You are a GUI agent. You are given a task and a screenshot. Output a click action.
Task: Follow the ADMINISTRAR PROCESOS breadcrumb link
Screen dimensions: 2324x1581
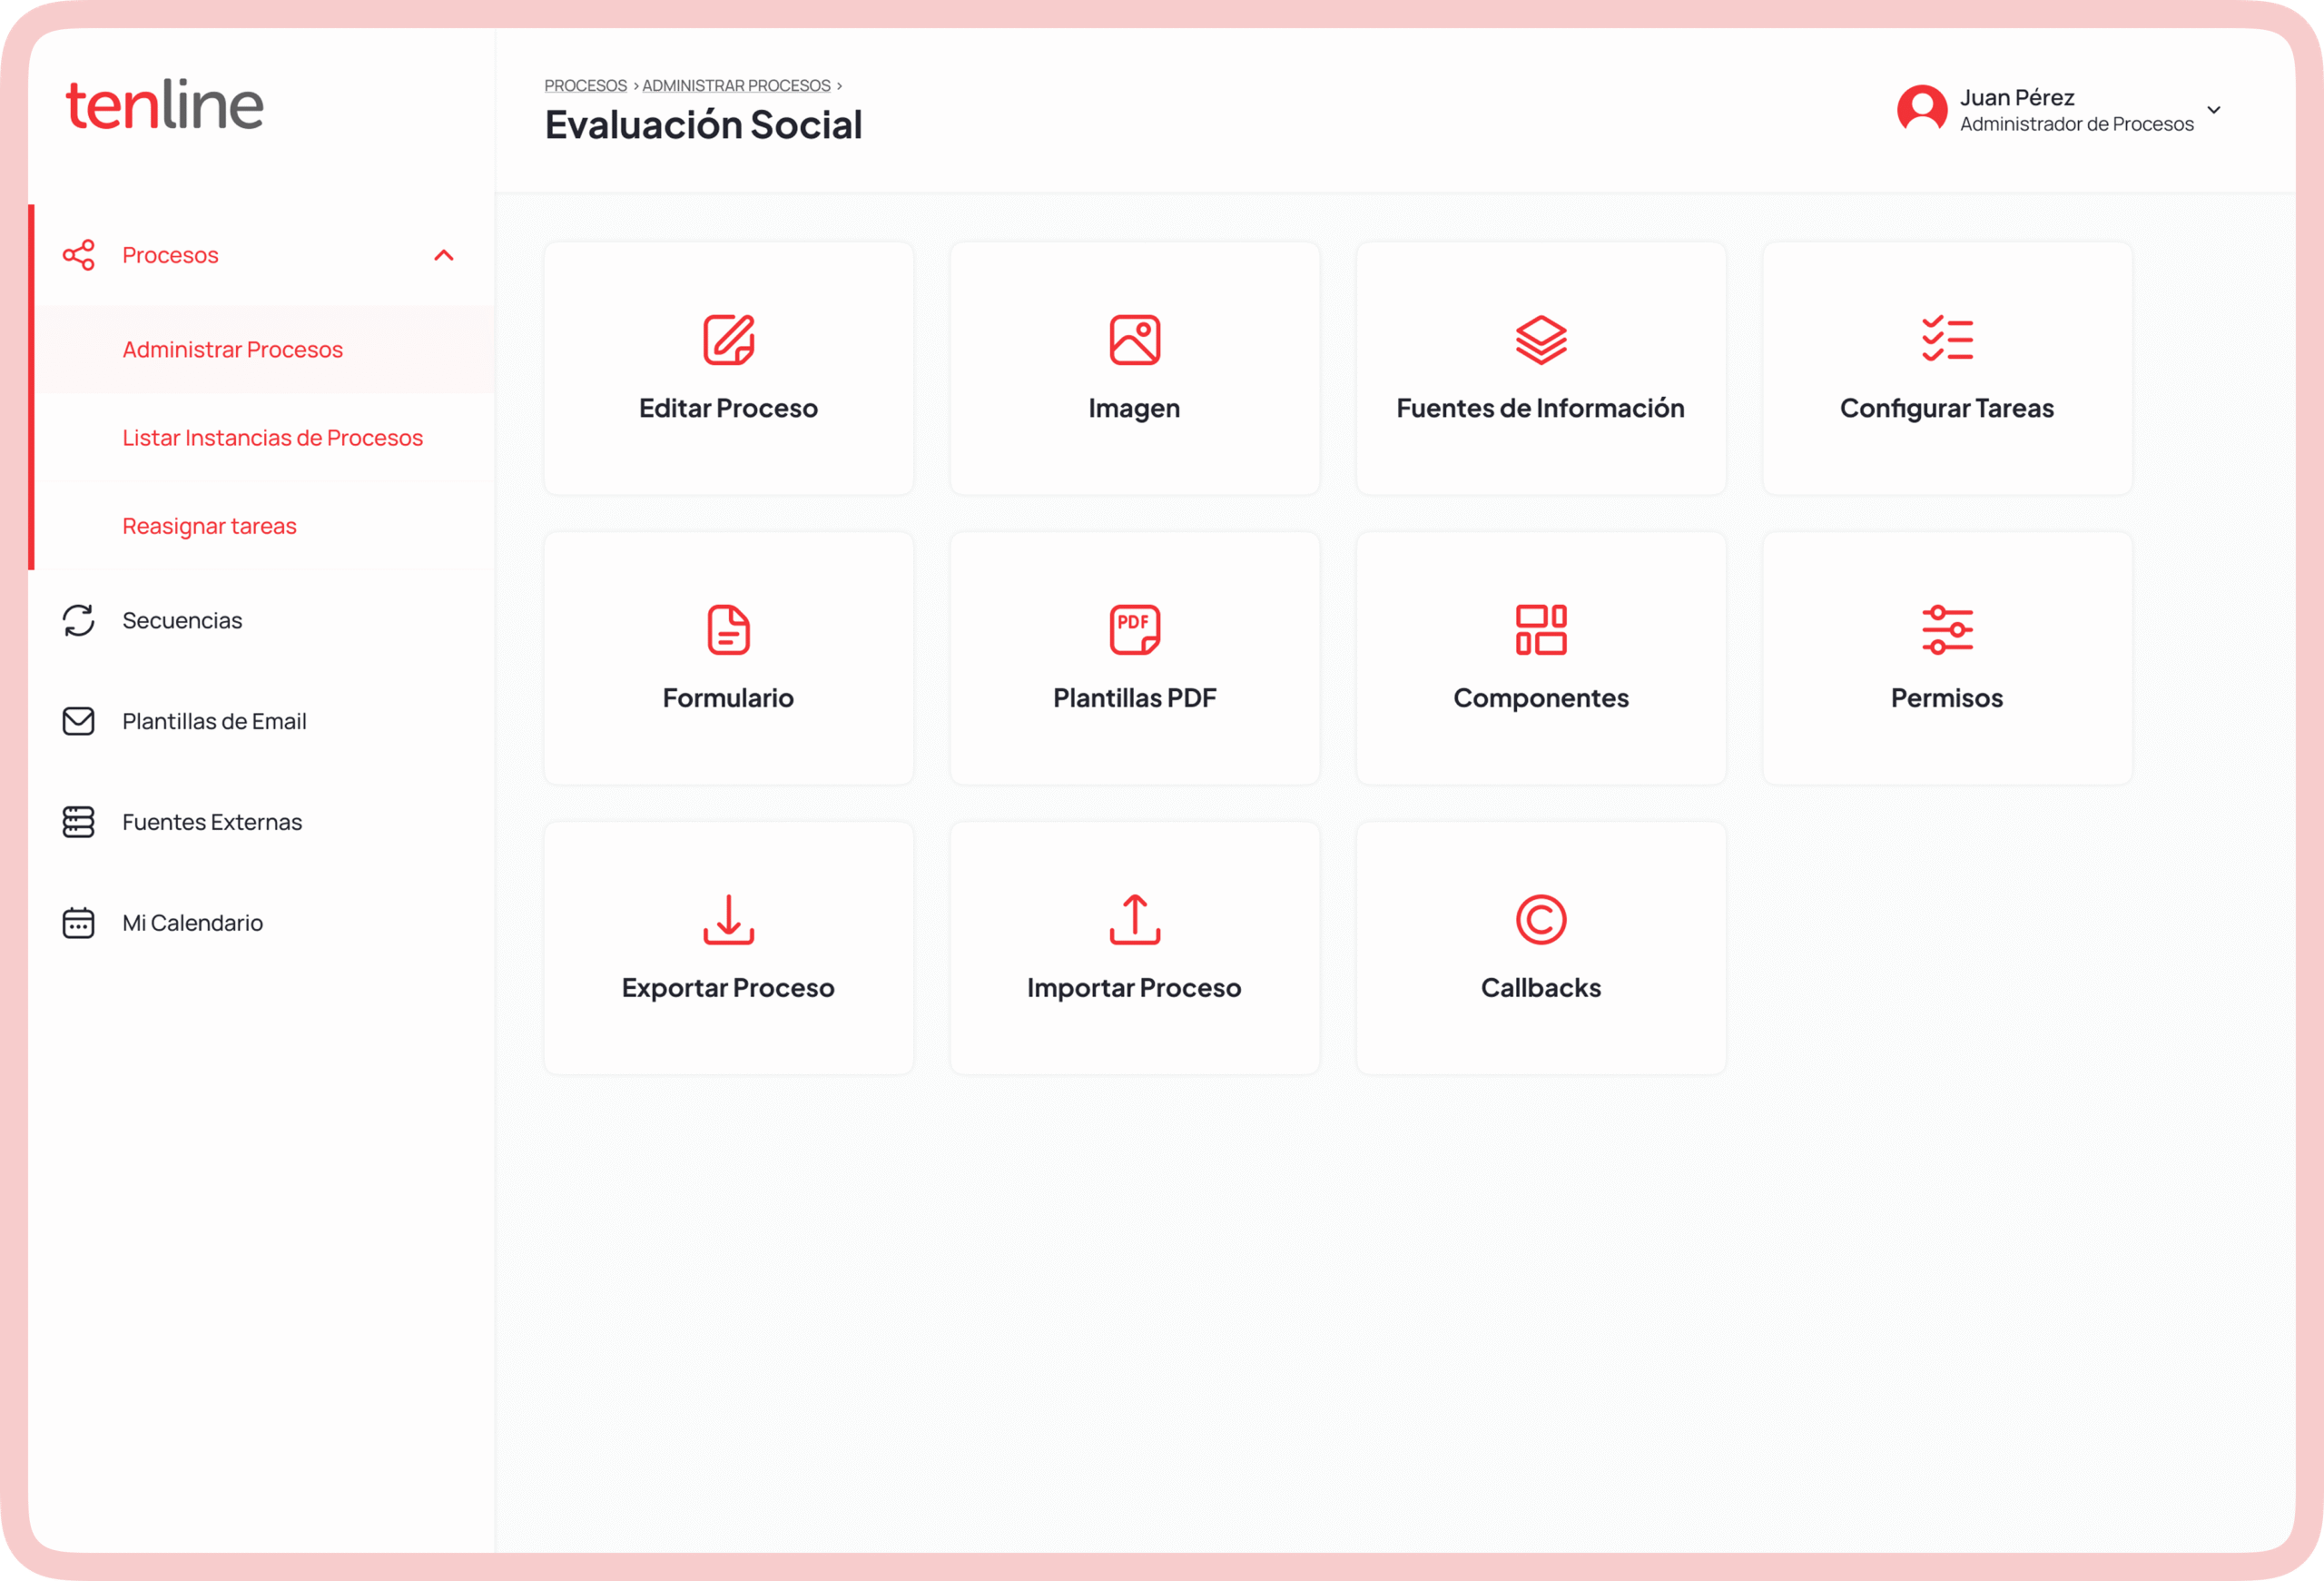tap(736, 86)
